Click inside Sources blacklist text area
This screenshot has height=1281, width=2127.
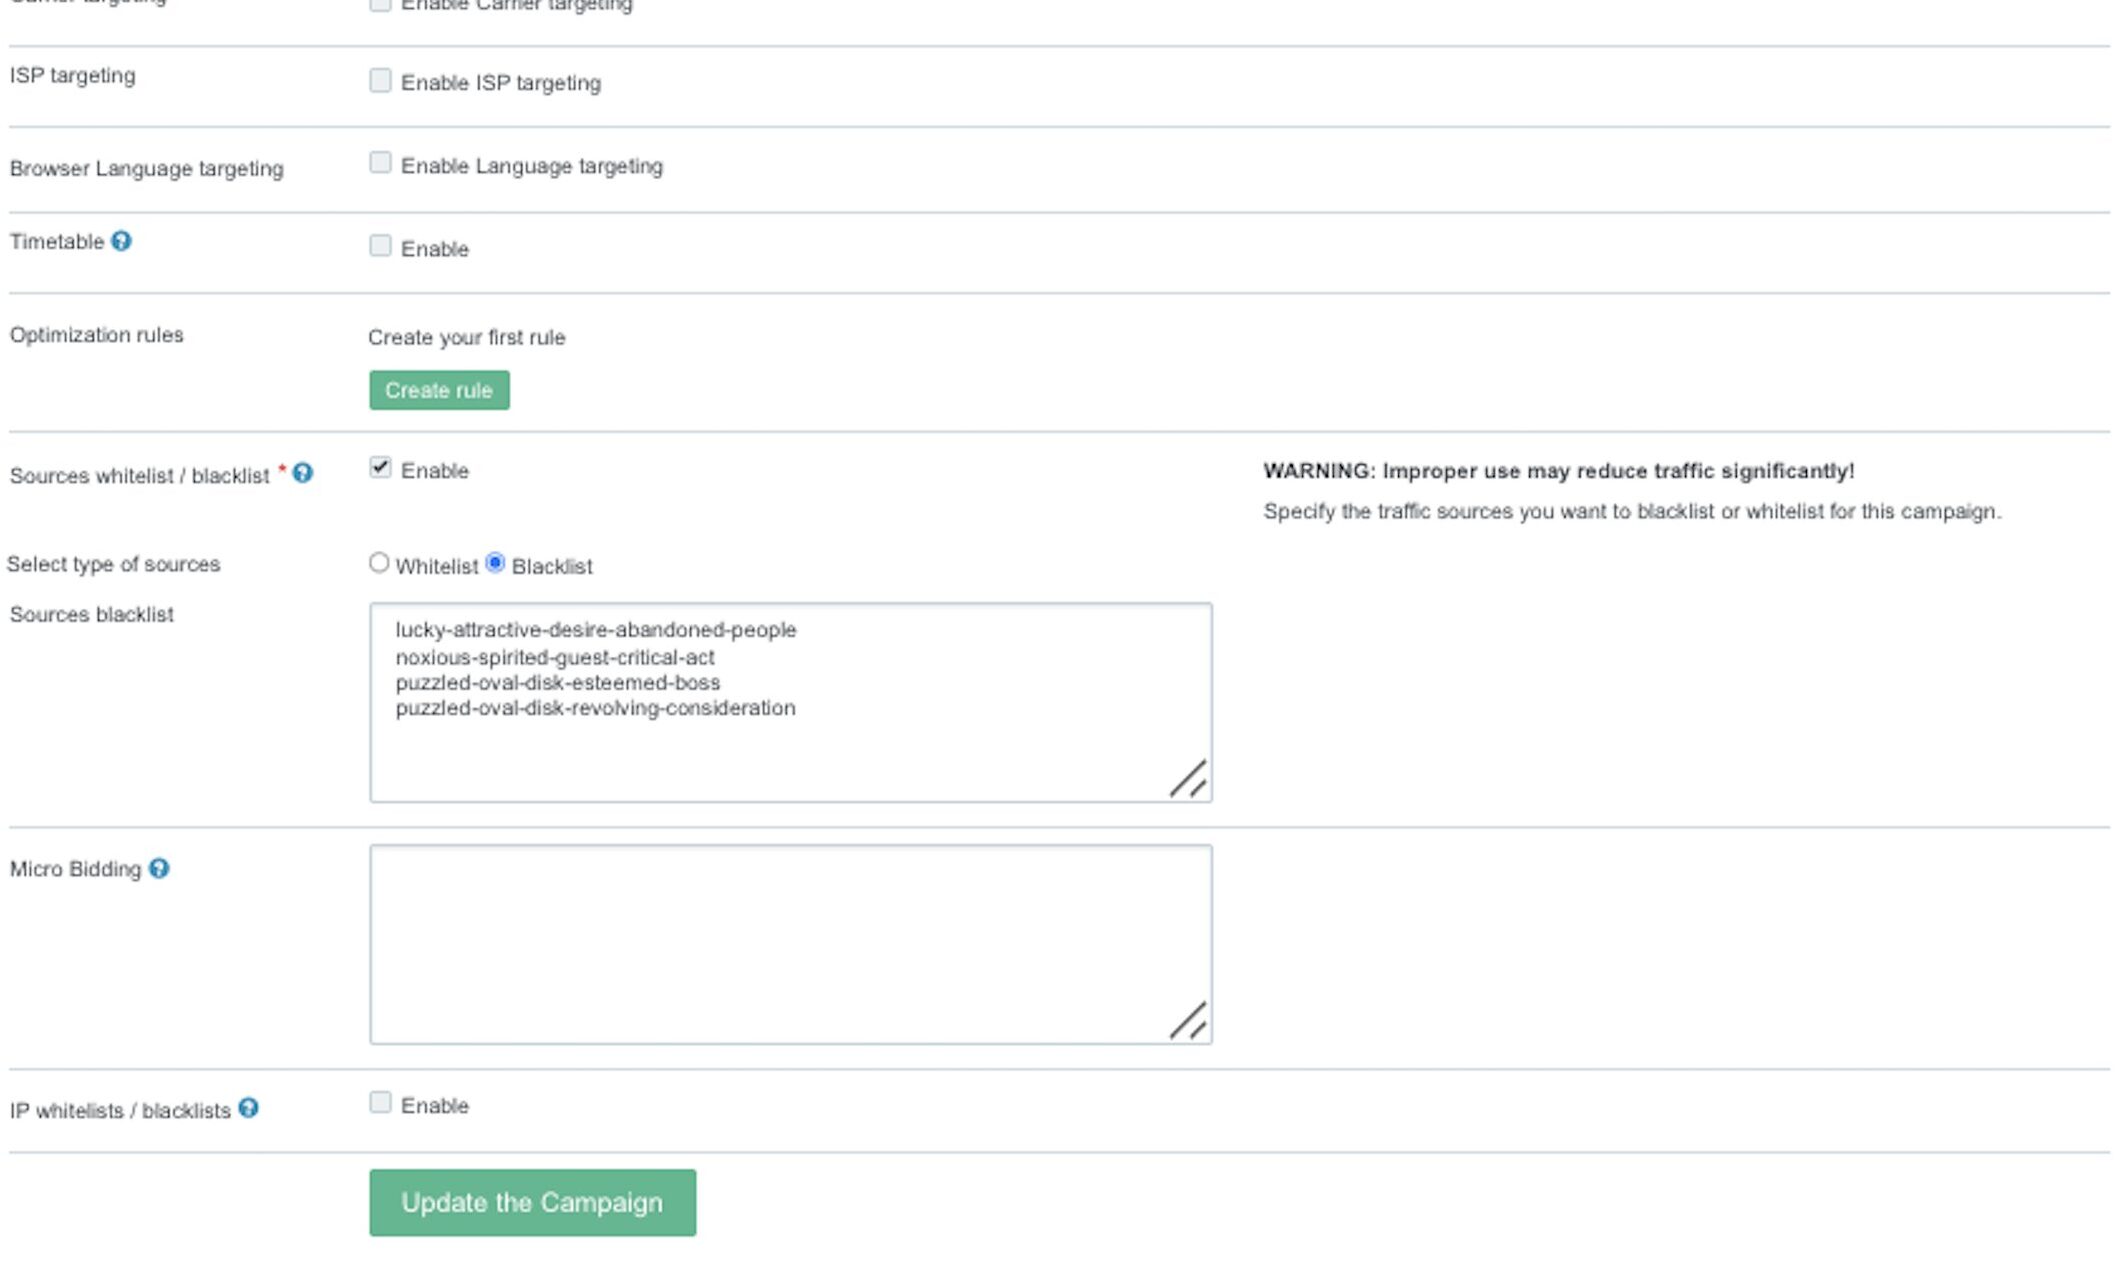791,702
